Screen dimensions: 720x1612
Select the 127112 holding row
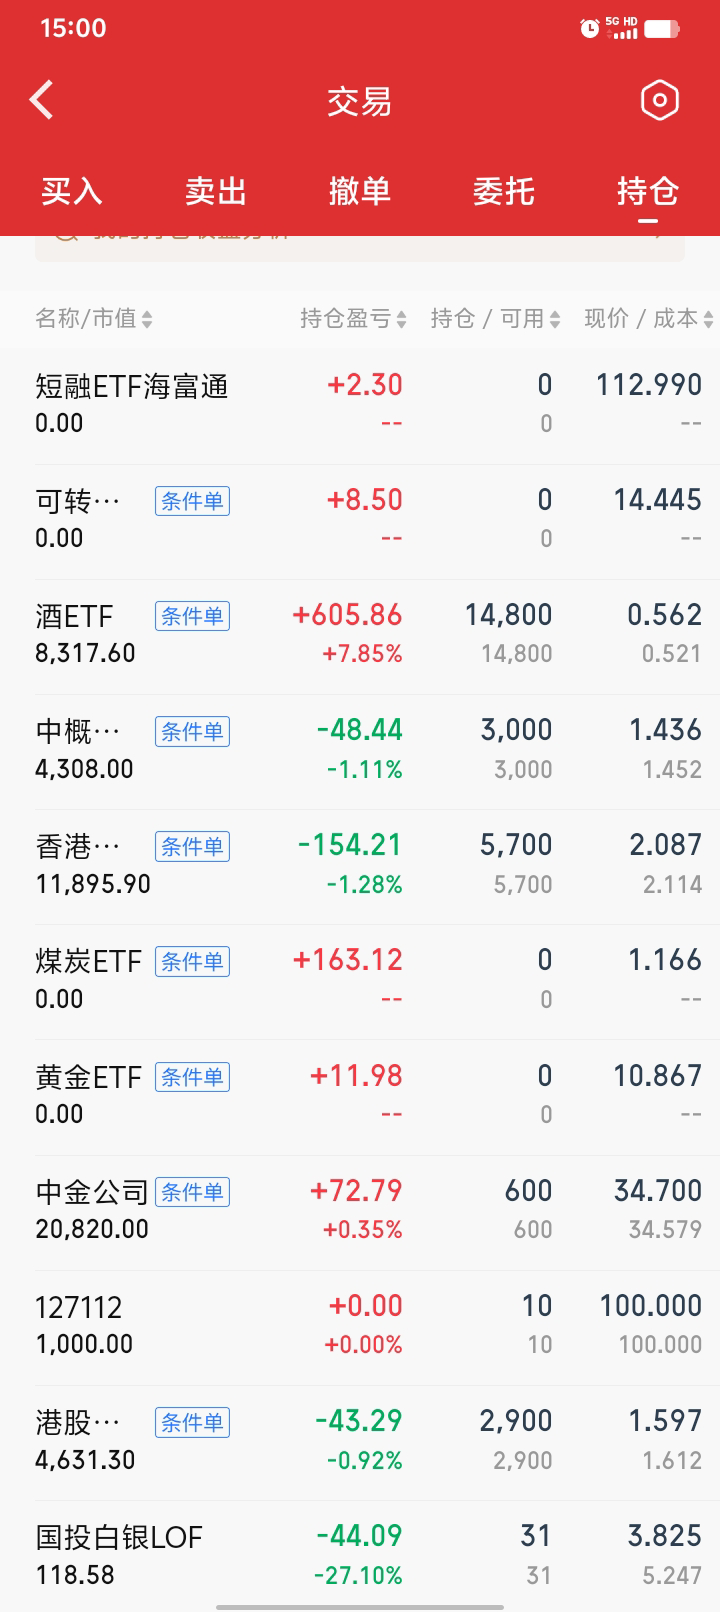(360, 1325)
